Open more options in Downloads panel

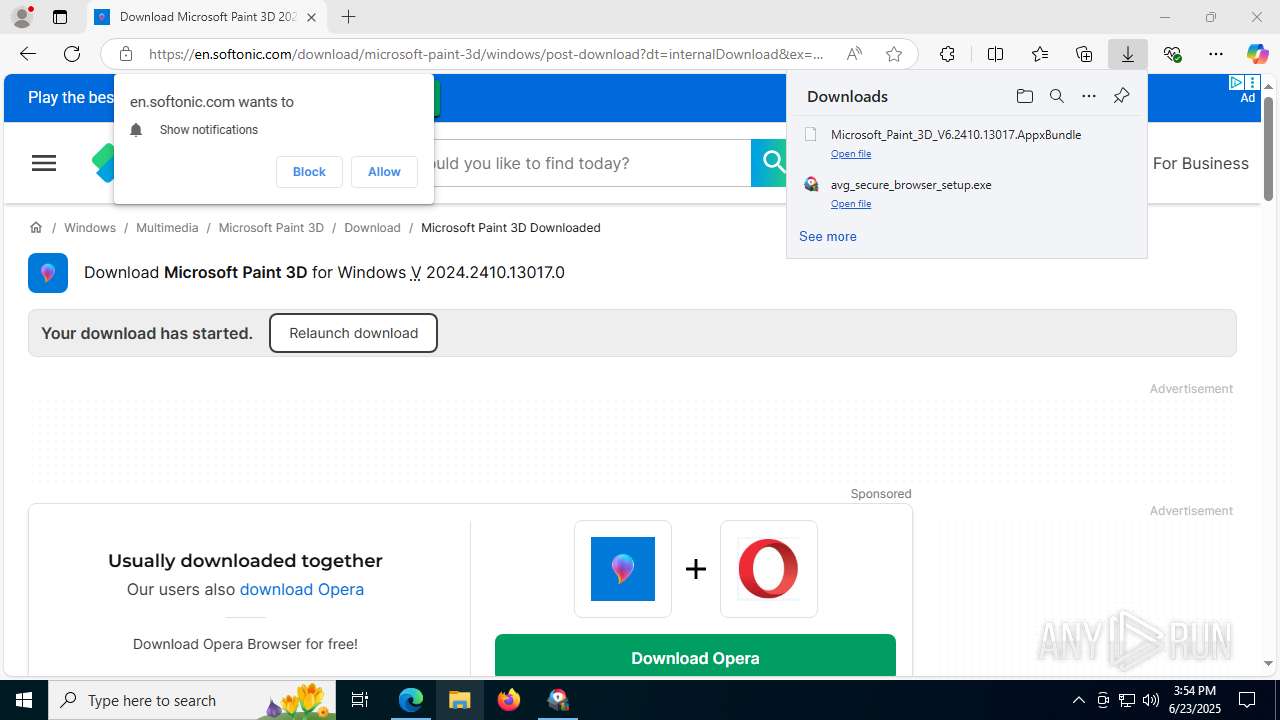[x=1089, y=96]
